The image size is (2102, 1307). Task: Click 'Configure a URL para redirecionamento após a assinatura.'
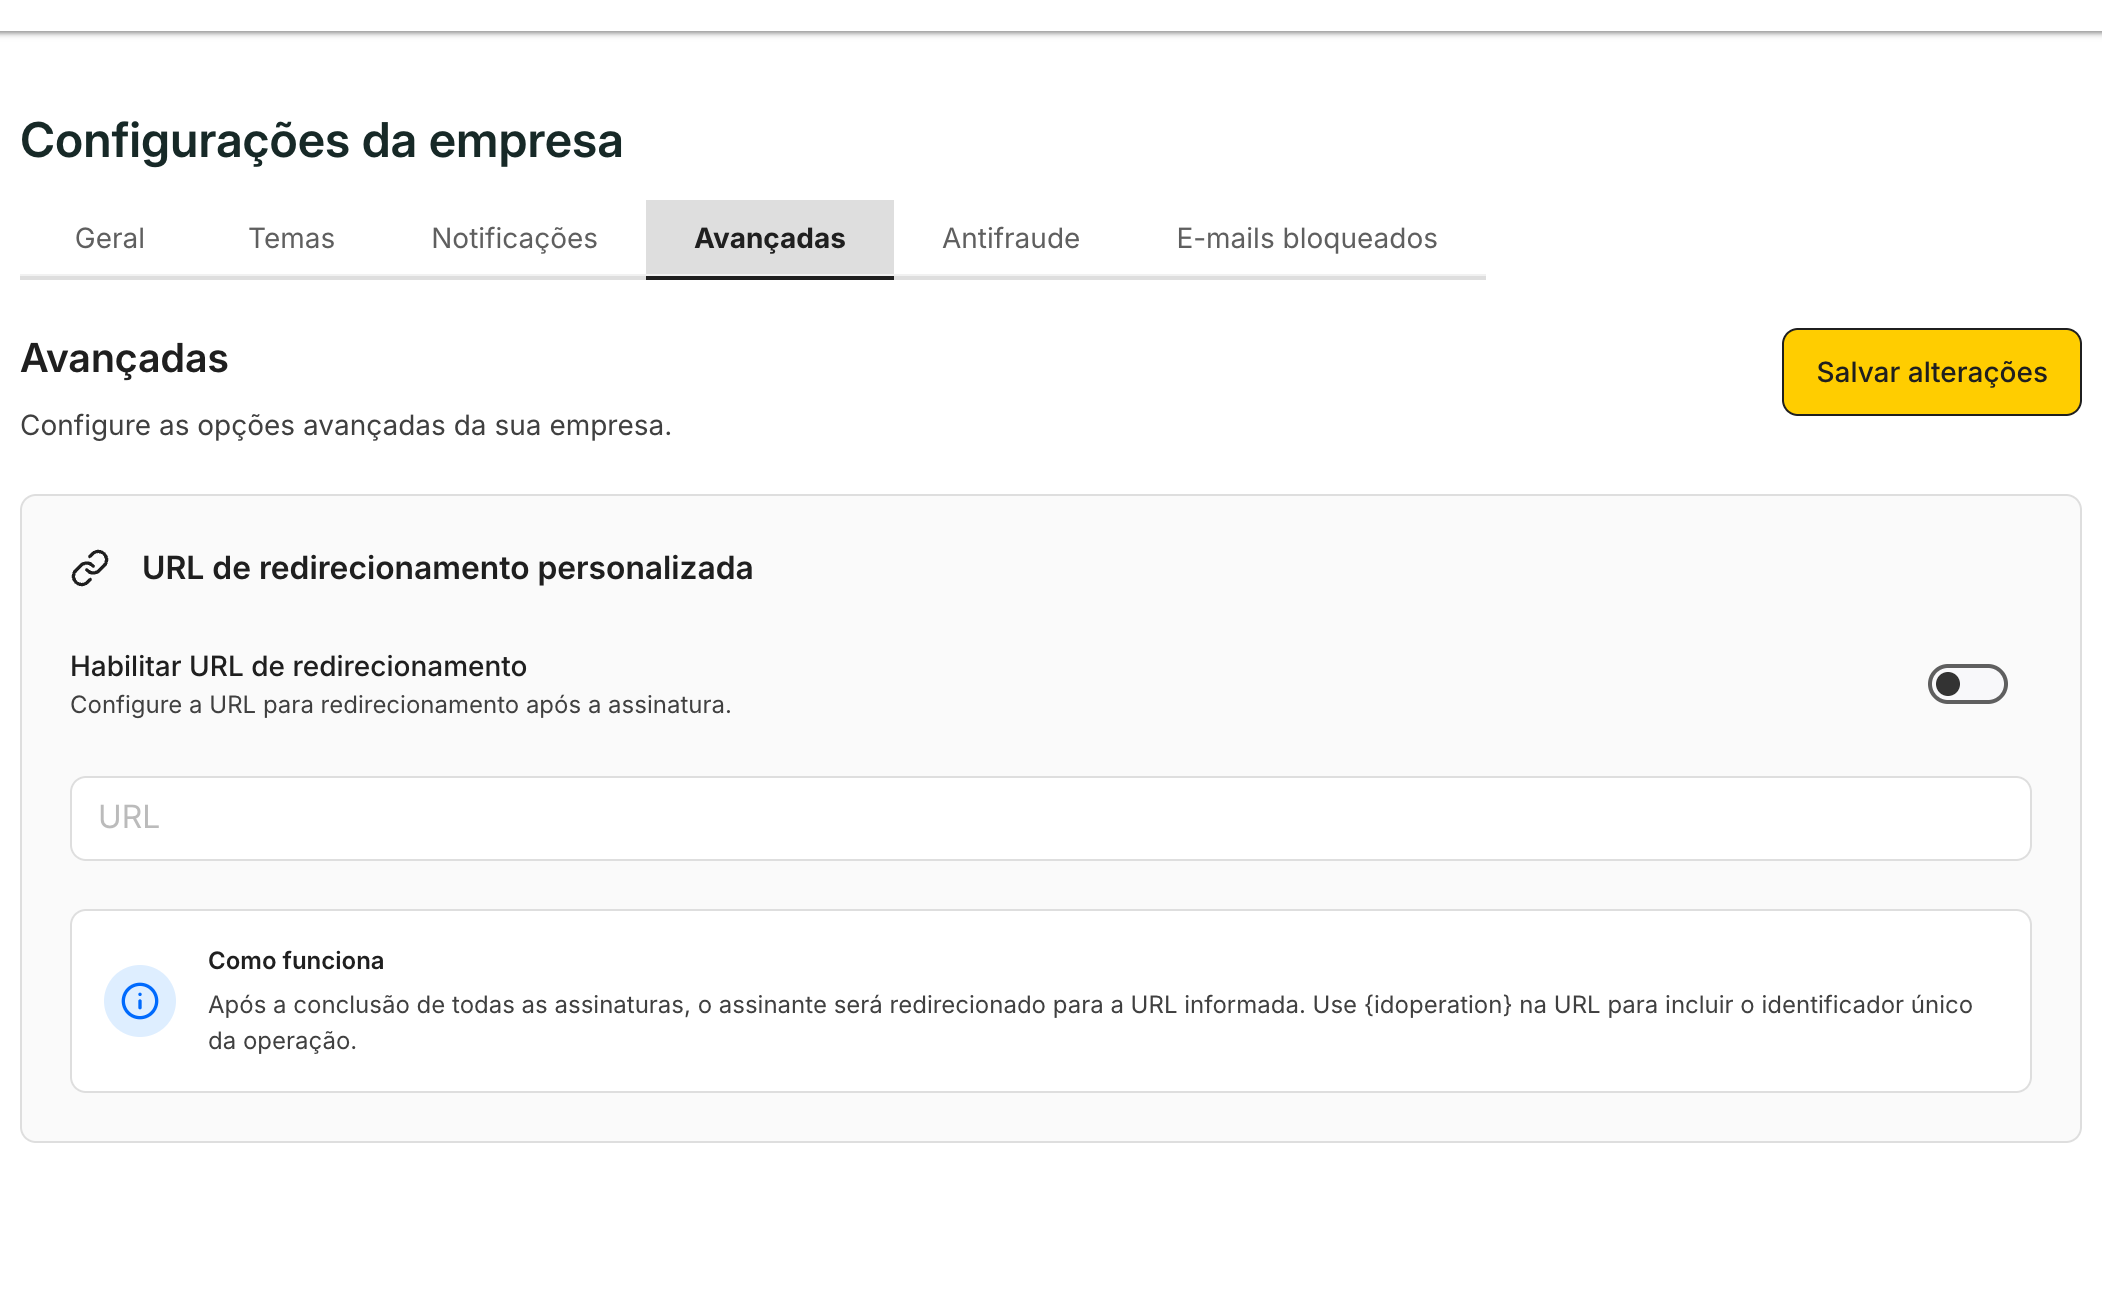[401, 705]
